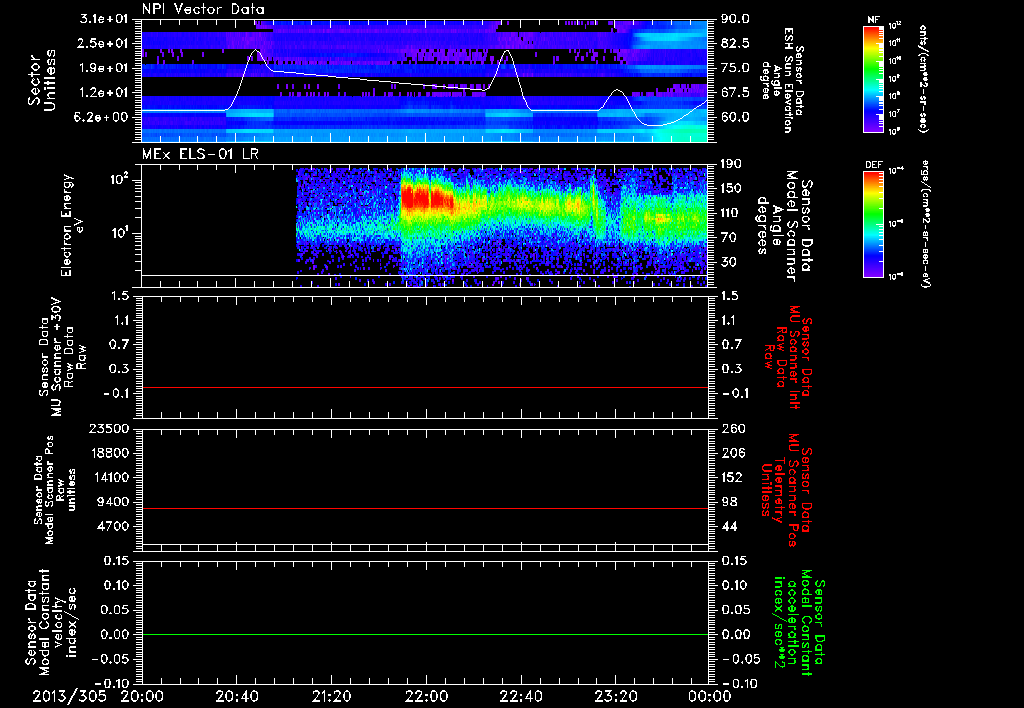The height and width of the screenshot is (708, 1024).
Task: Click the "ergs/(cm**2-sr-sec-eV)" units label
Action: [925, 224]
